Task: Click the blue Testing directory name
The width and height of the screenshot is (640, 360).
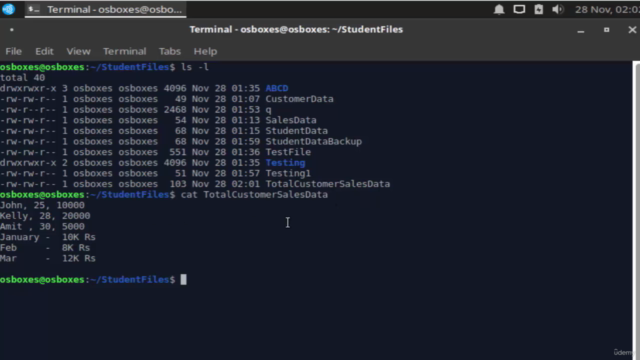Action: tap(285, 162)
